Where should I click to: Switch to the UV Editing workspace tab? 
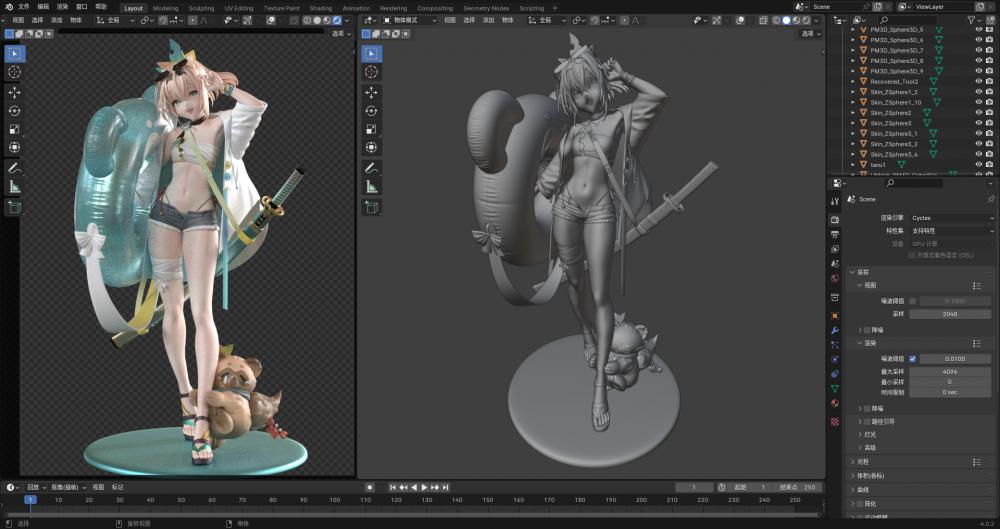[x=239, y=8]
